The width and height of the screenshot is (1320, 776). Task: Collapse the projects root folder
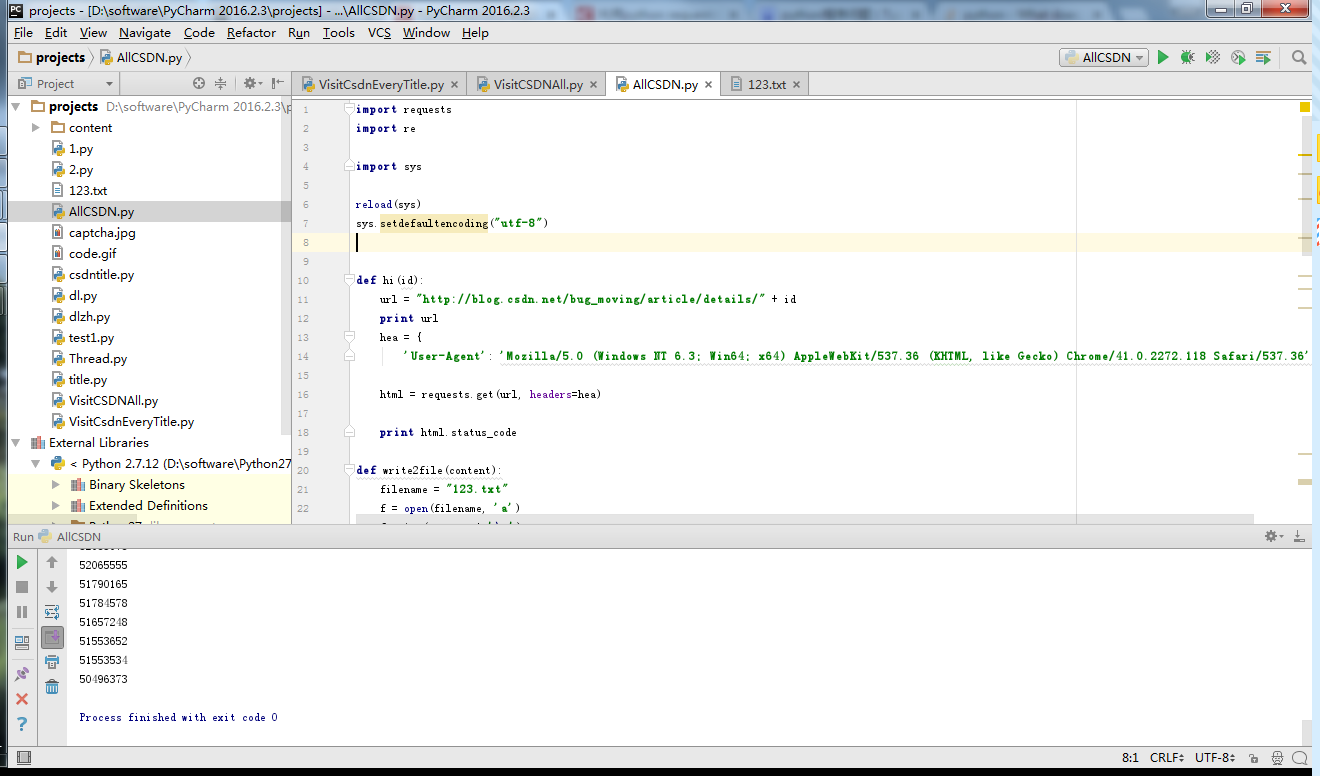pyautogui.click(x=16, y=106)
